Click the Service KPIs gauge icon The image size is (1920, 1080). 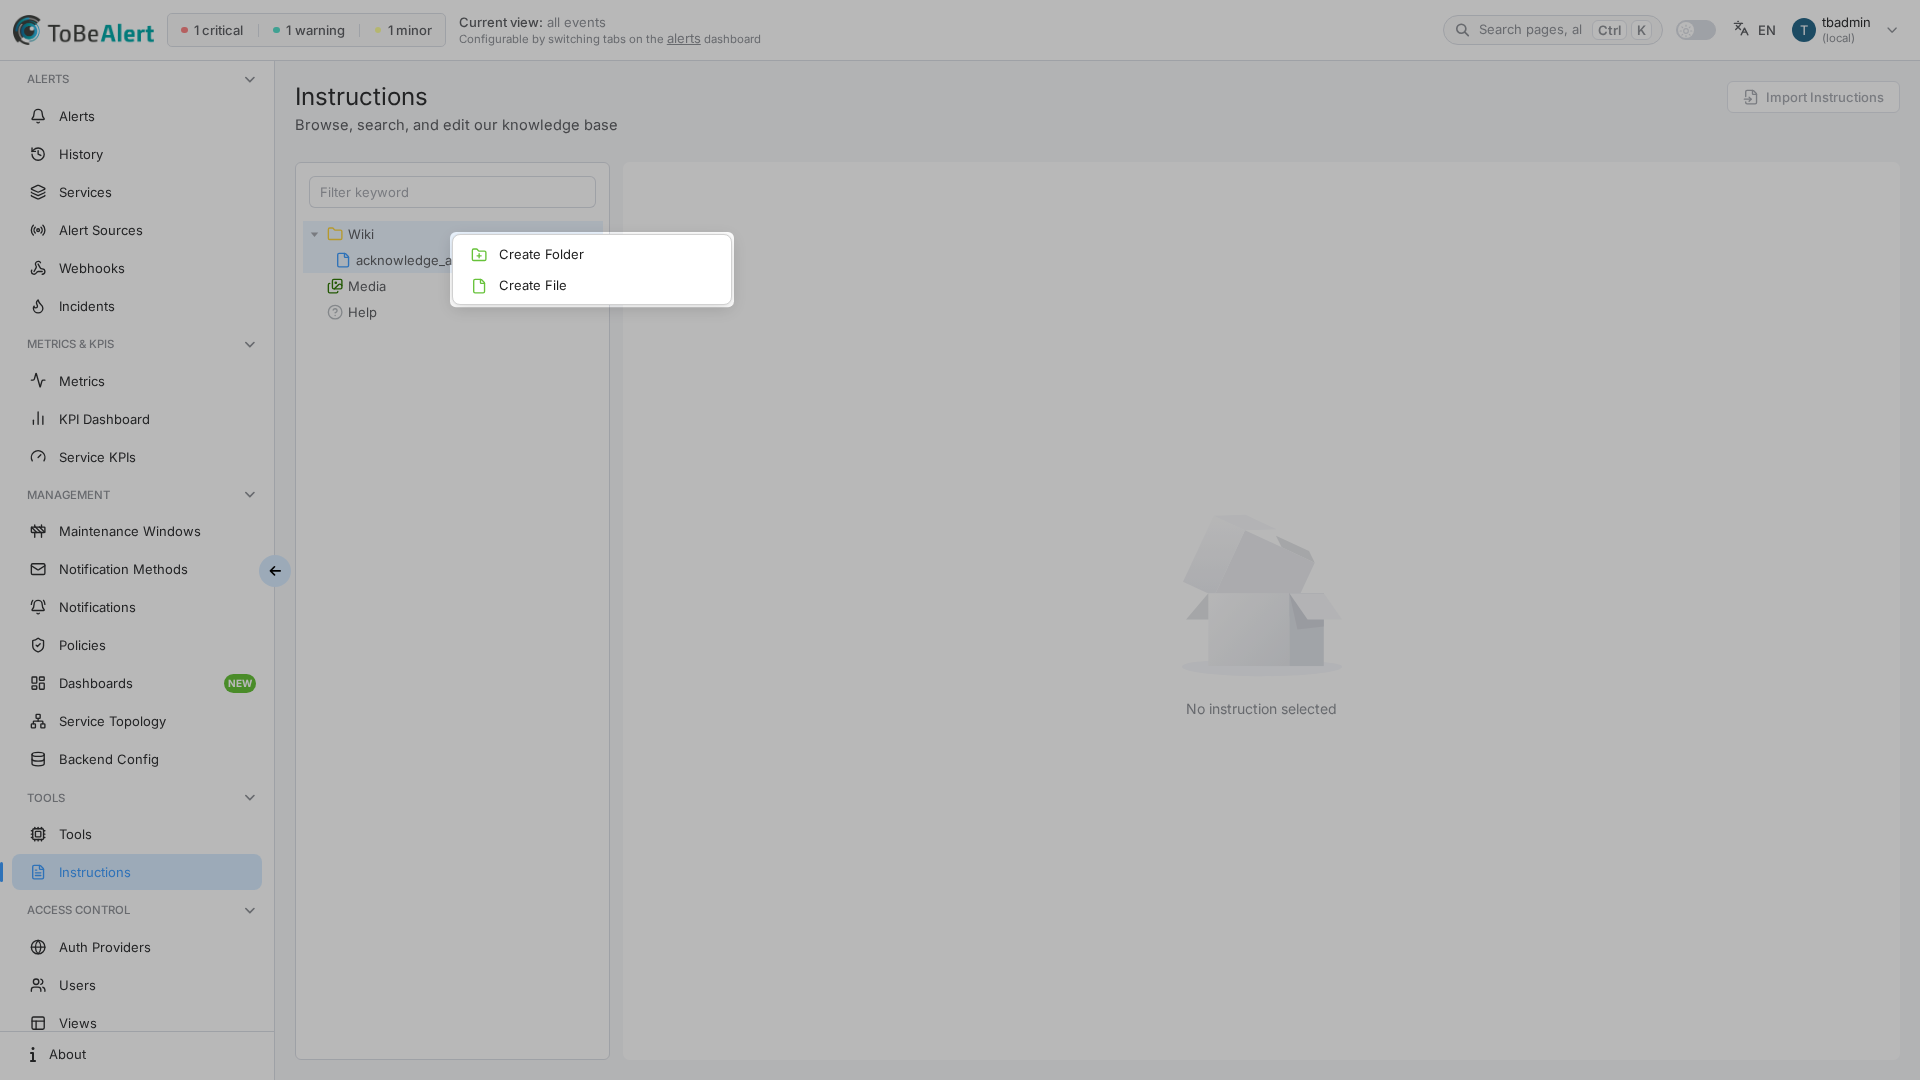pyautogui.click(x=38, y=457)
